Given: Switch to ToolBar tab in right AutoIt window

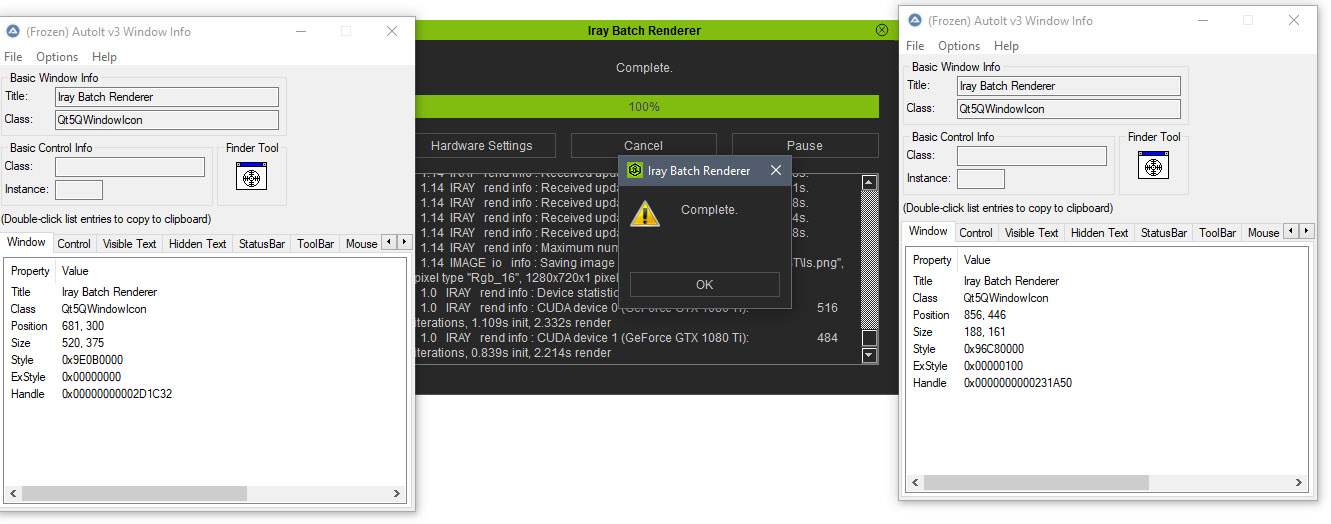Looking at the screenshot, I should tap(1218, 232).
